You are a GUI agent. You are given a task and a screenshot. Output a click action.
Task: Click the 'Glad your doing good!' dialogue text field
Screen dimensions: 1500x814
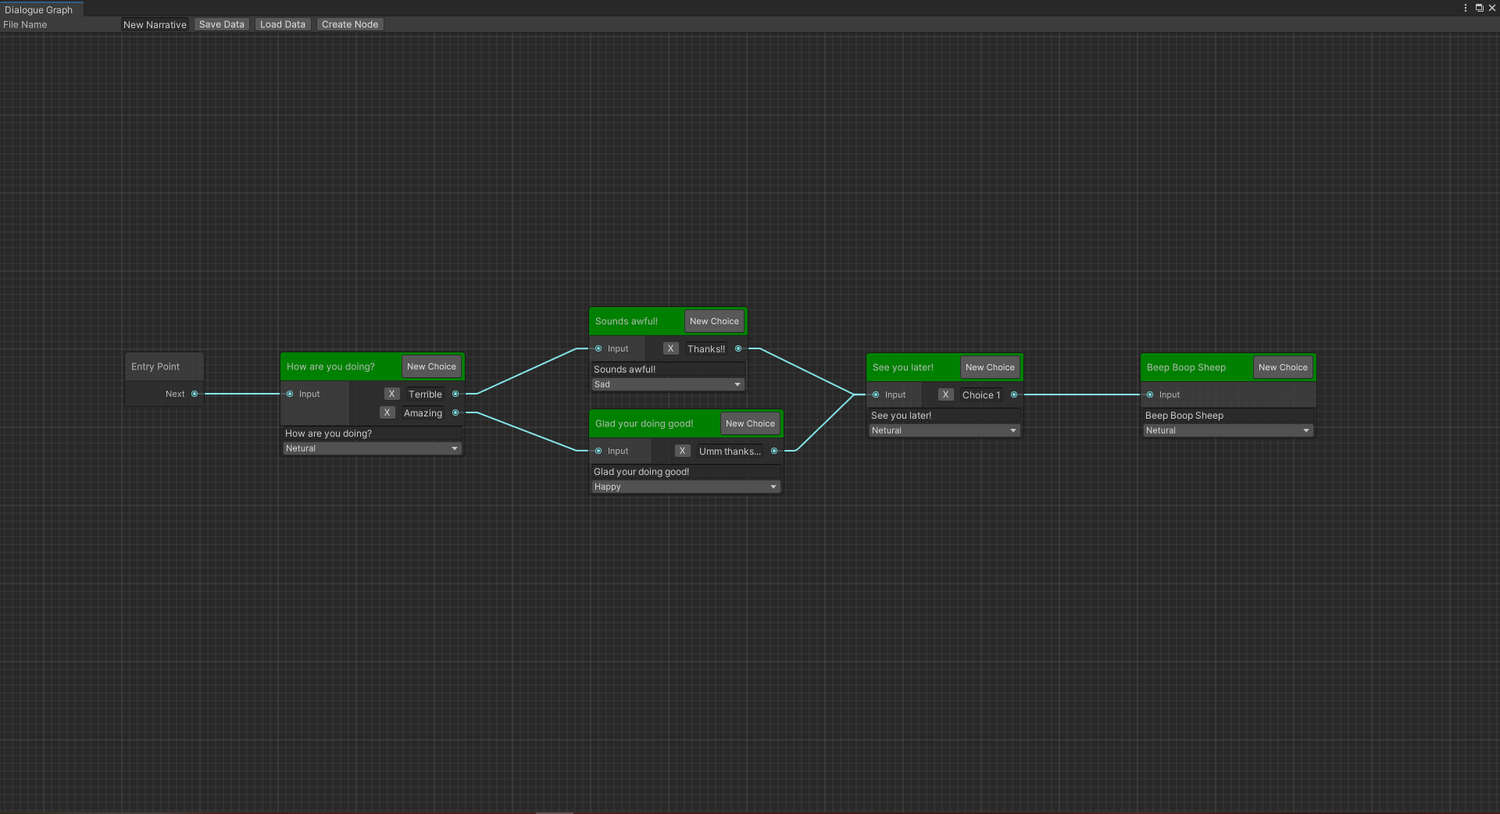tap(685, 472)
